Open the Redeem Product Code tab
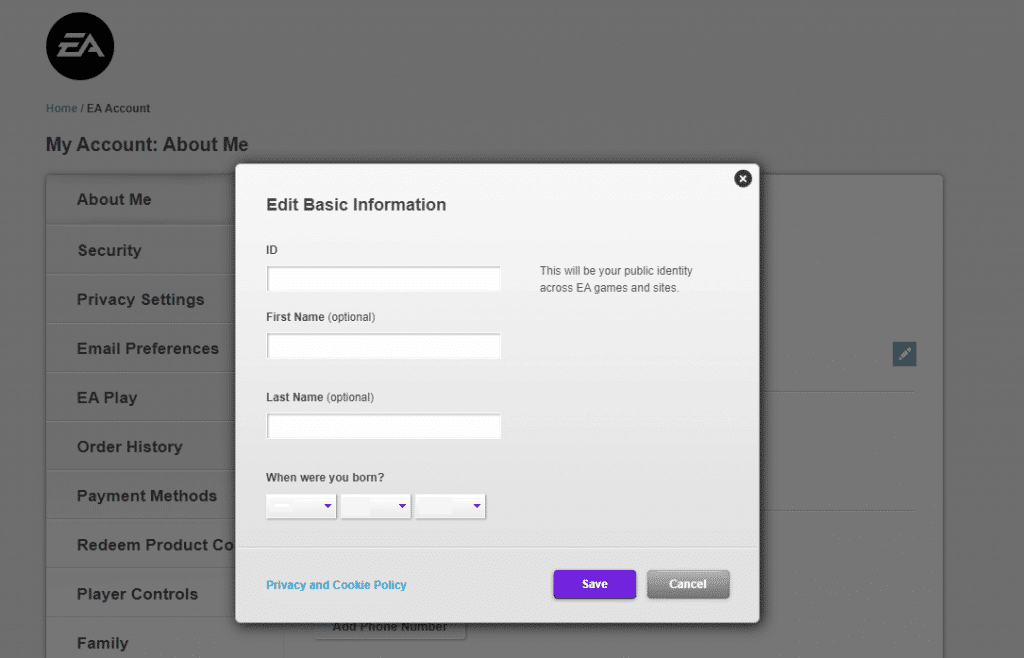The width and height of the screenshot is (1024, 658). 140,544
